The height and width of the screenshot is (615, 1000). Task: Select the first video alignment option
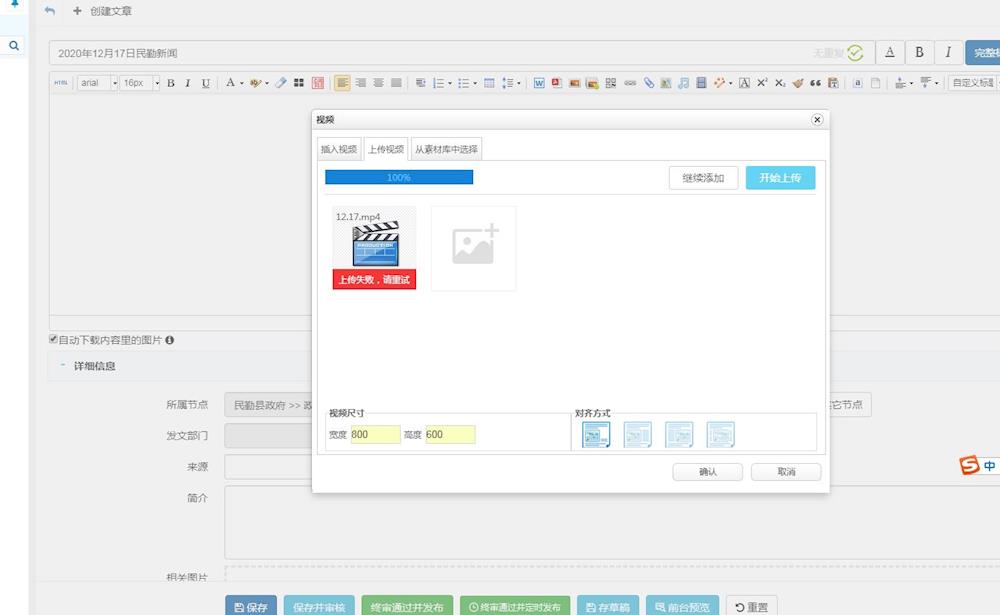click(596, 434)
